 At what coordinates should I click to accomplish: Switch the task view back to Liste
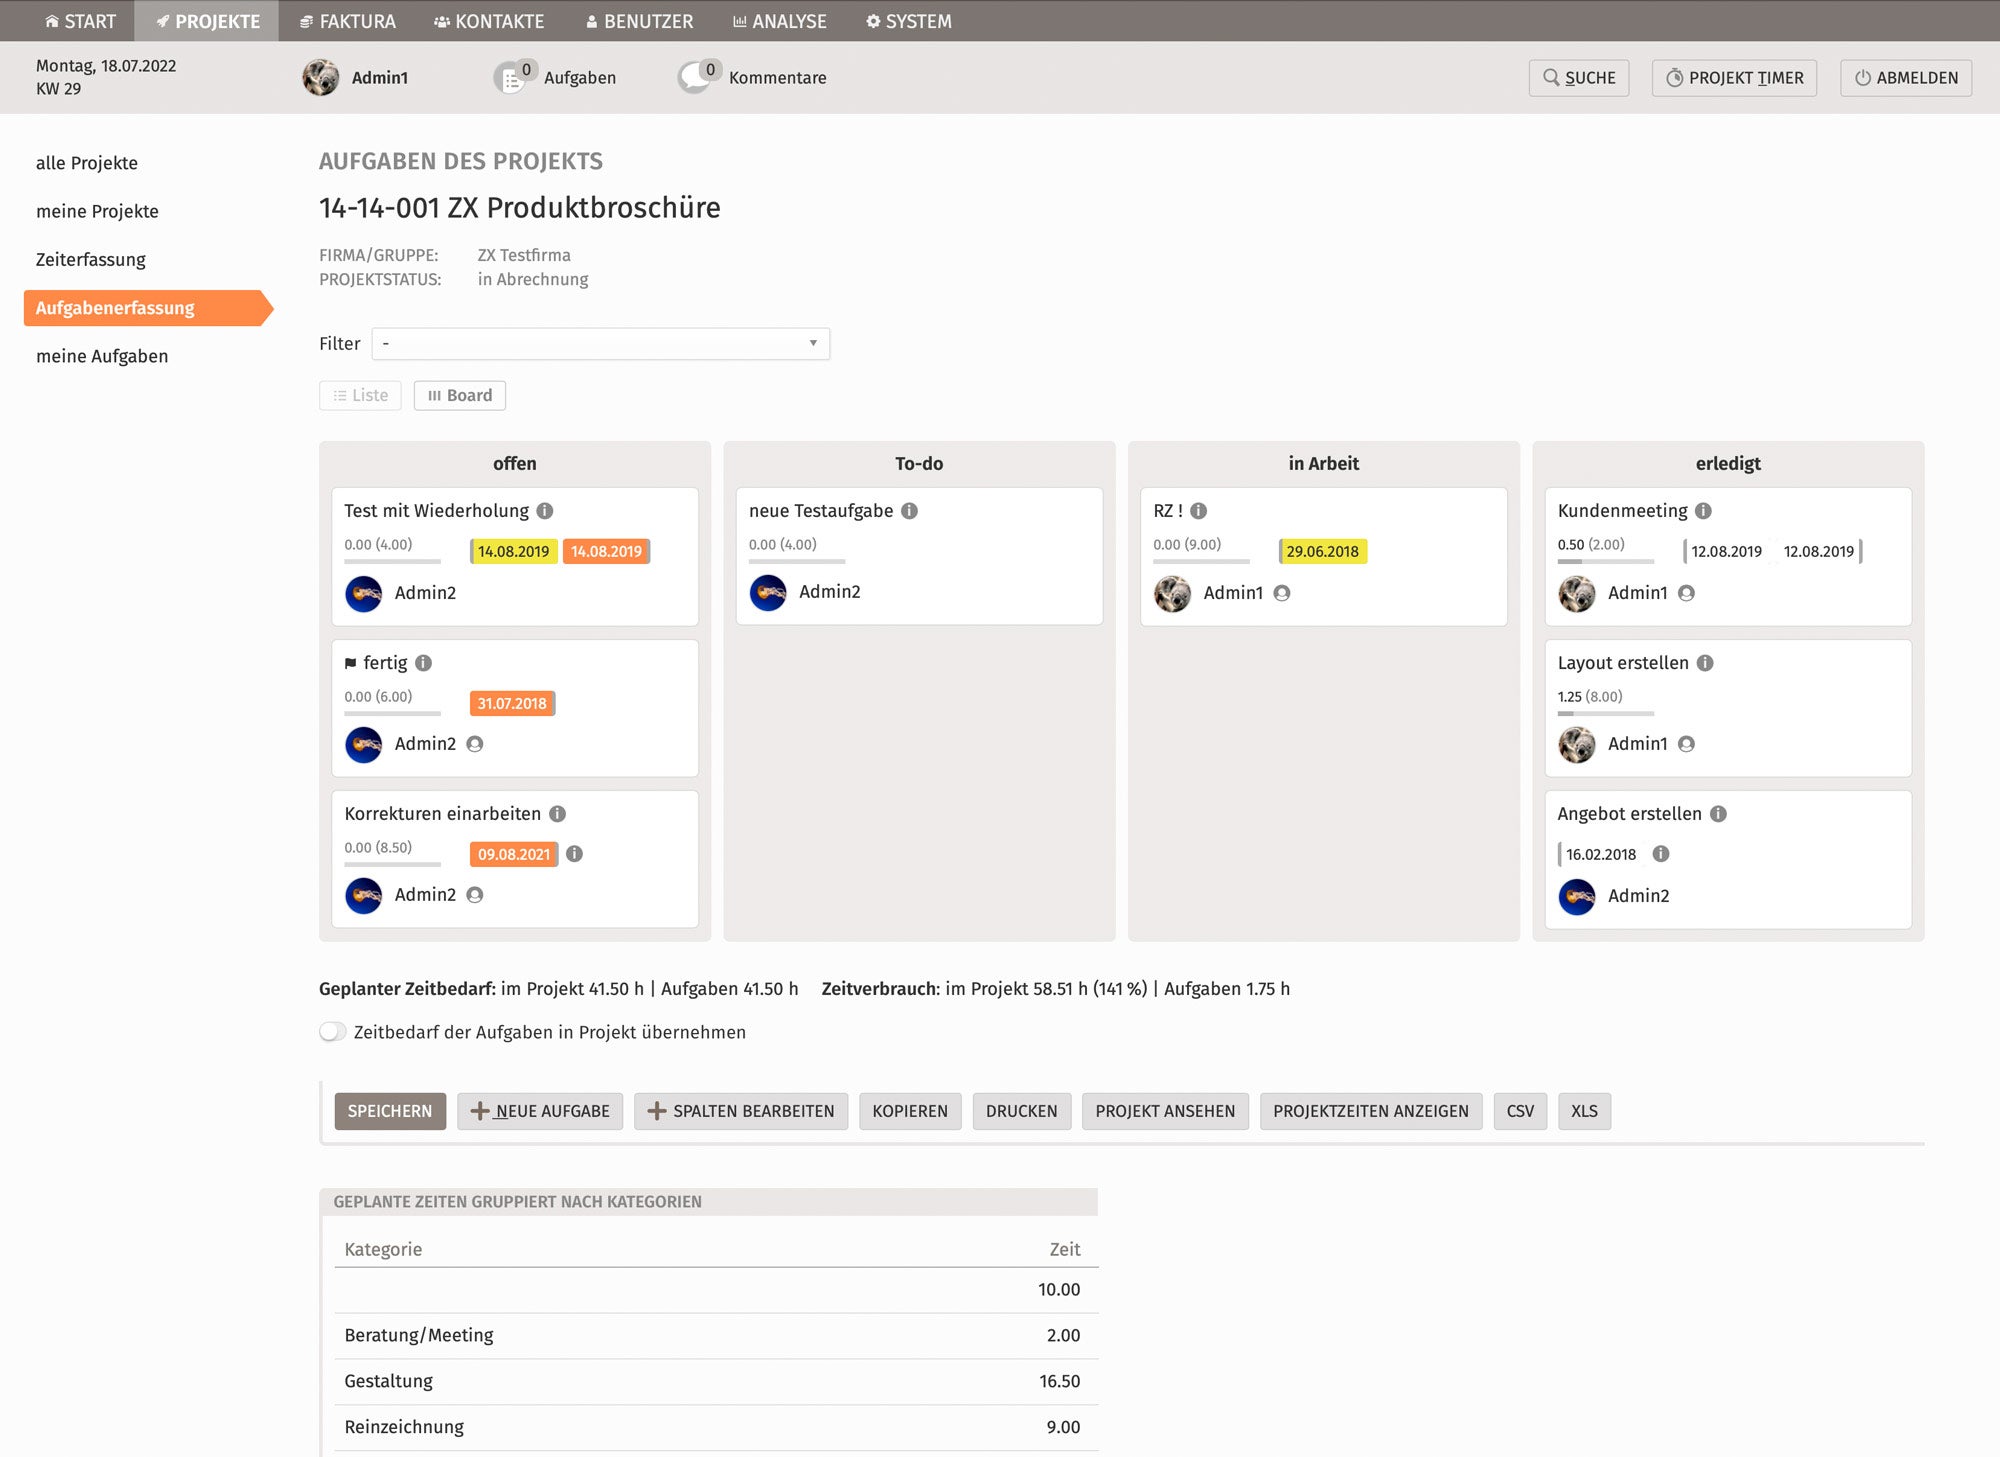359,395
